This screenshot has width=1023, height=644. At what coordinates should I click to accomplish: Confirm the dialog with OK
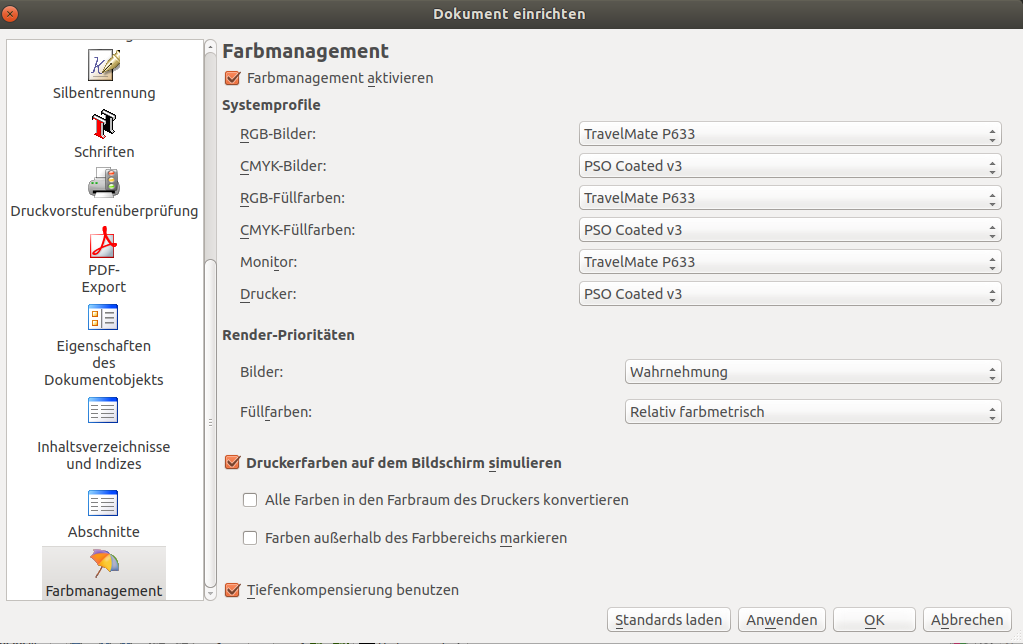873,620
